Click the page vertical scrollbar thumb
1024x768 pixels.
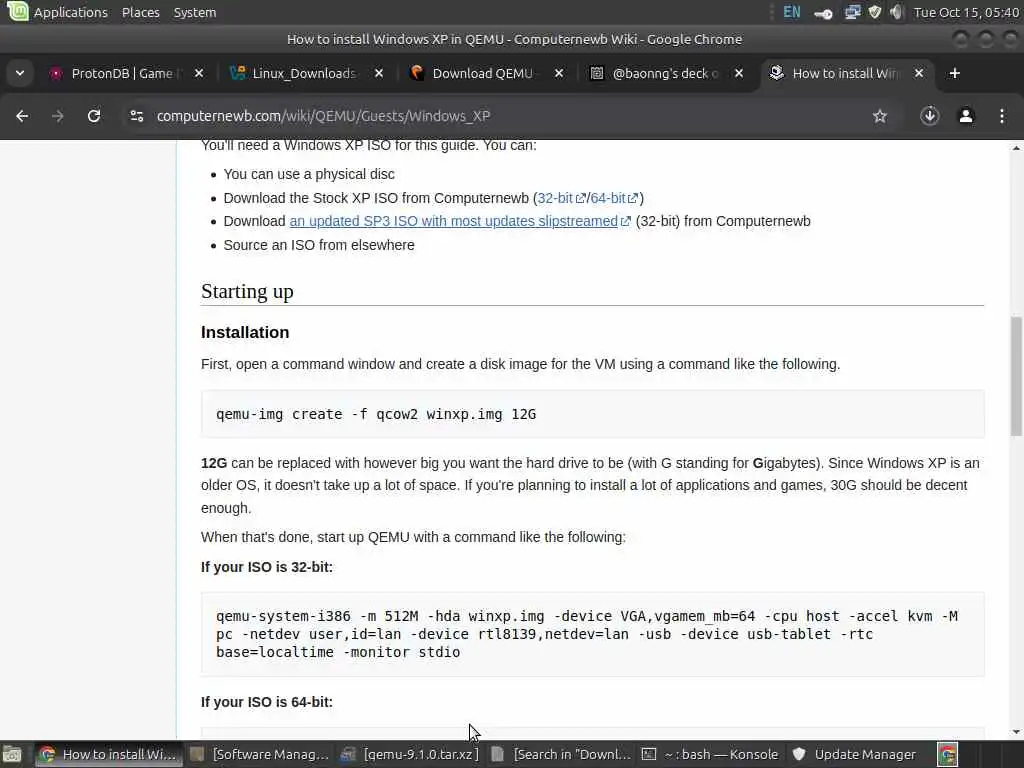point(1016,376)
